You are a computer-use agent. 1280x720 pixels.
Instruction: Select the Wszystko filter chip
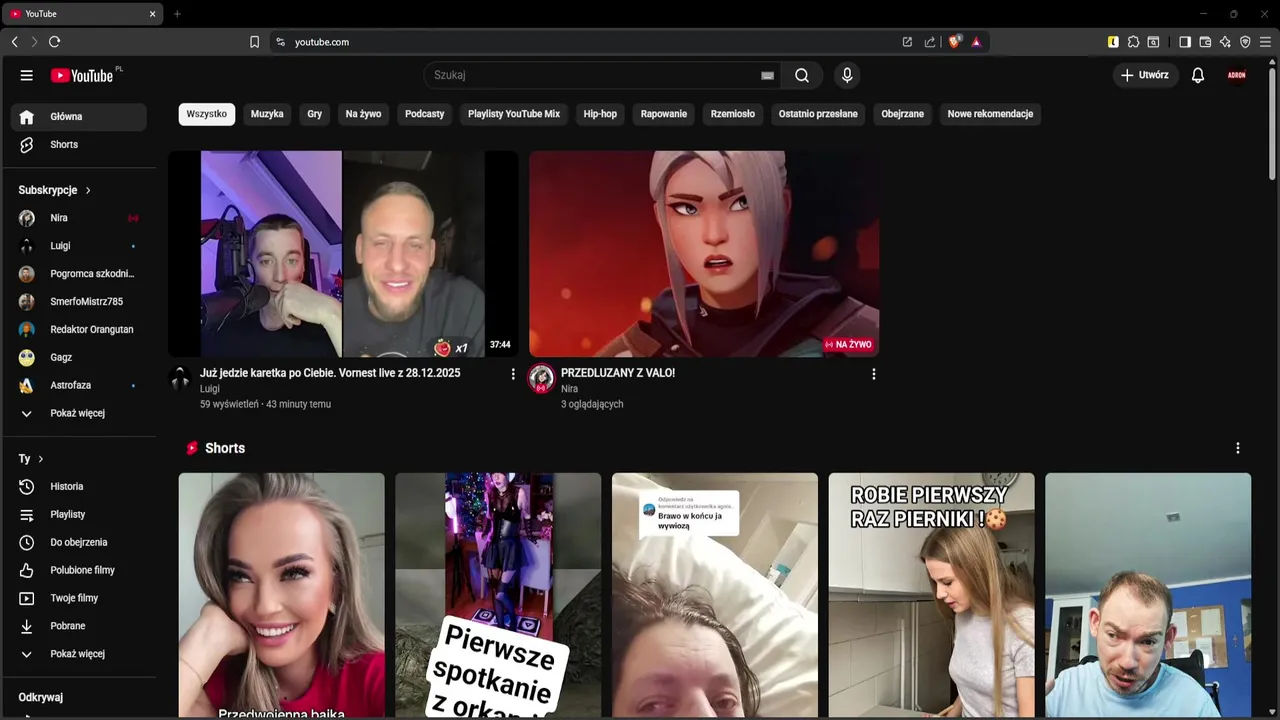pos(207,114)
